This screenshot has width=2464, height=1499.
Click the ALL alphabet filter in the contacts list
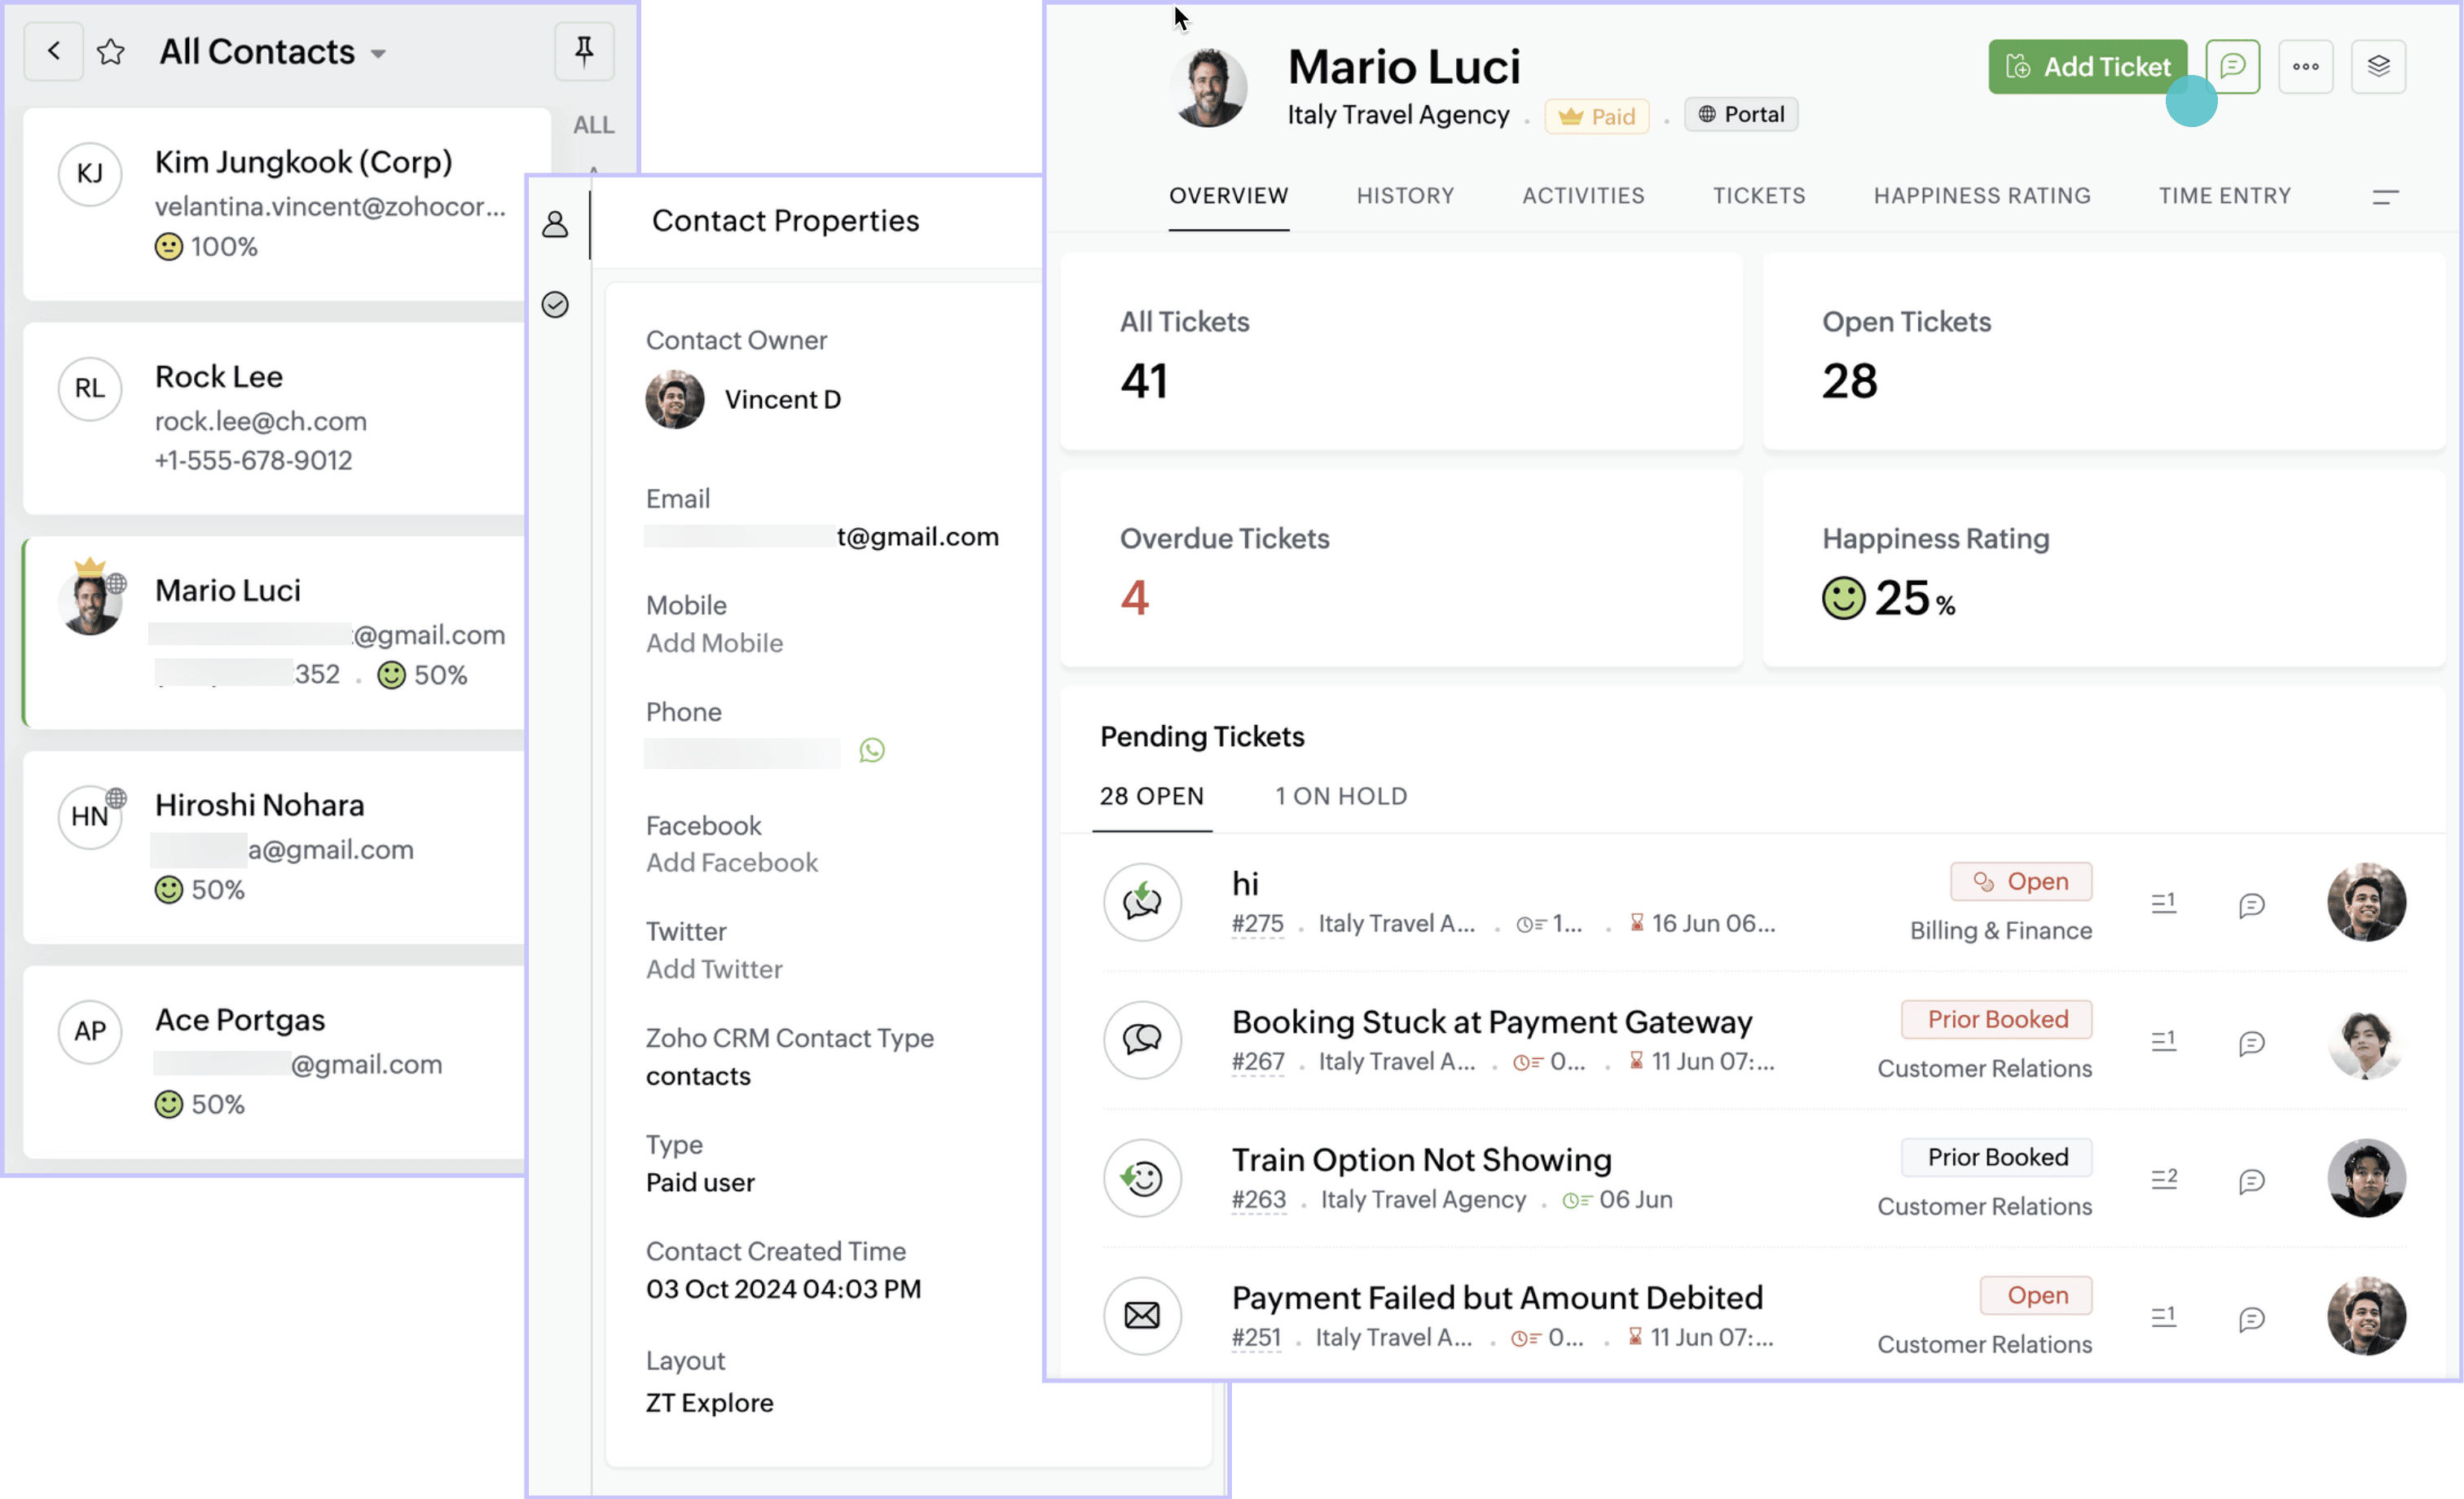pyautogui.click(x=593, y=125)
